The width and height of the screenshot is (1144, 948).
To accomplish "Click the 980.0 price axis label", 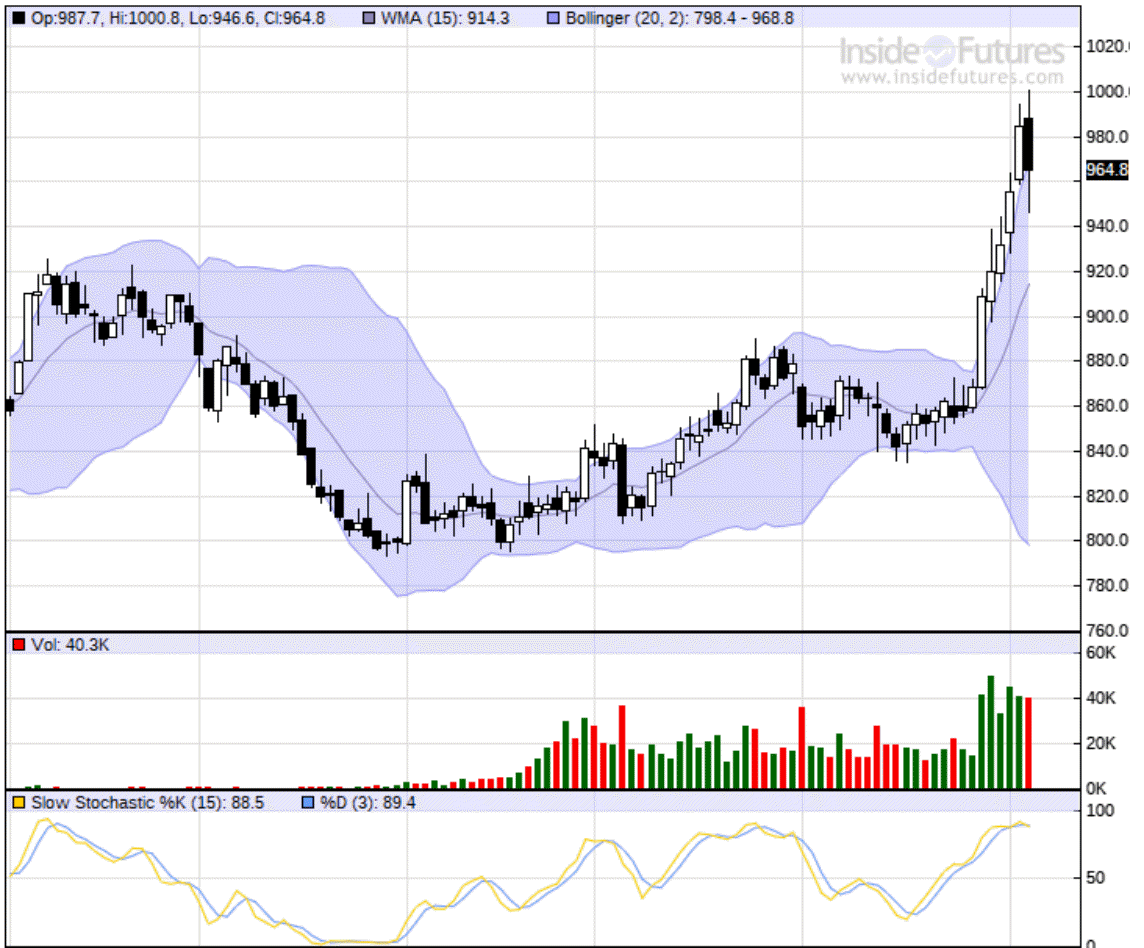I will 1108,136.
